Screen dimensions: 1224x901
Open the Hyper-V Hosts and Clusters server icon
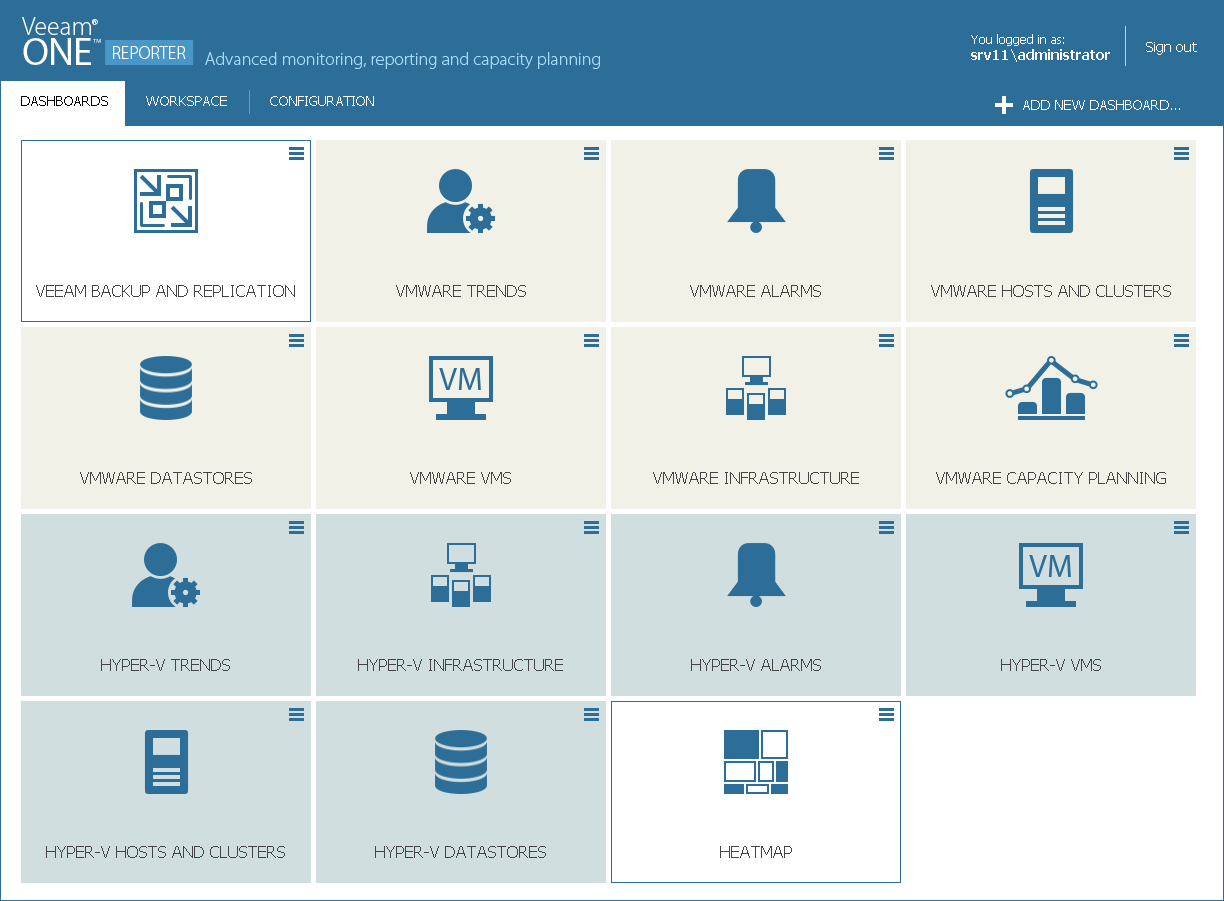pos(166,762)
